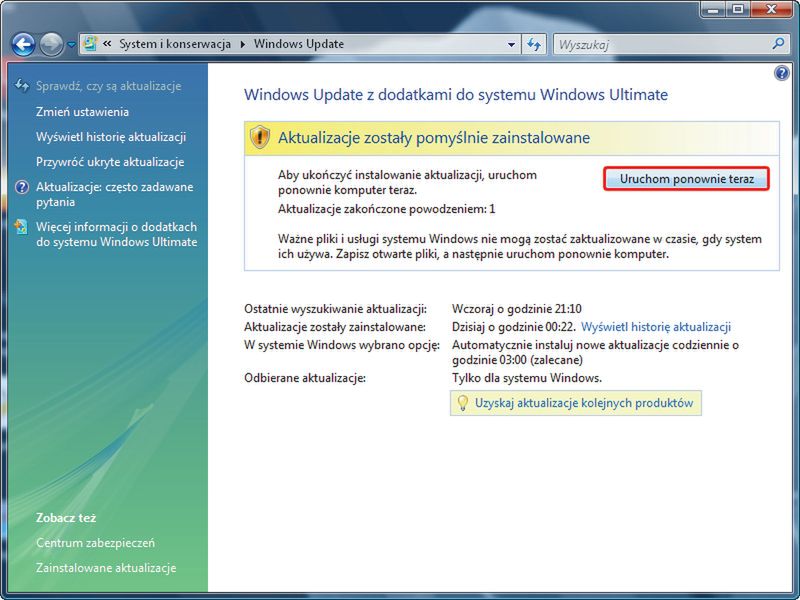Viewport: 800px width, 600px height.
Task: Maximize the Windows Update window
Action: [x=739, y=10]
